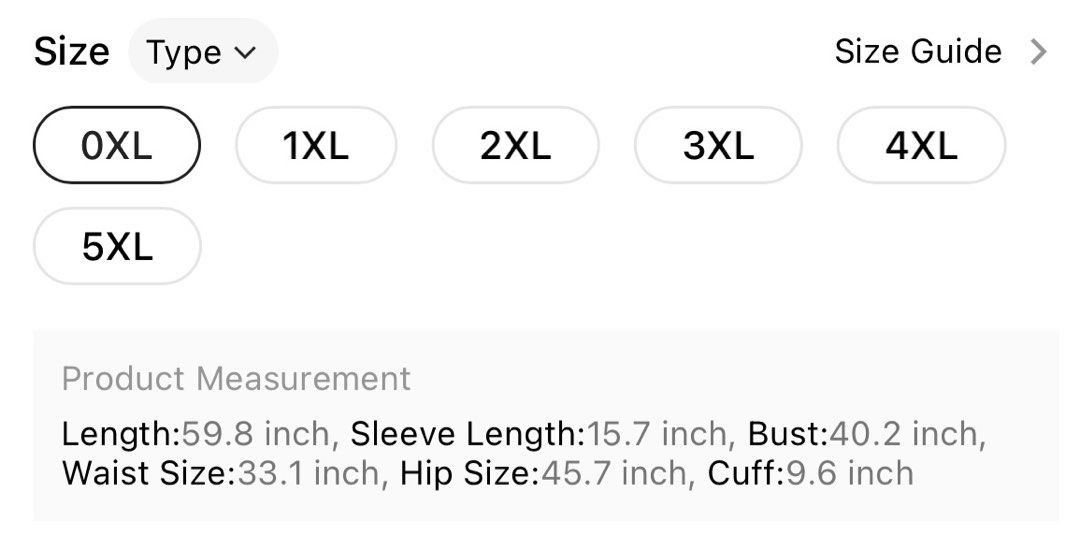Choose the 1XL size option
Viewport: 1080px width, 536px height.
click(x=316, y=145)
